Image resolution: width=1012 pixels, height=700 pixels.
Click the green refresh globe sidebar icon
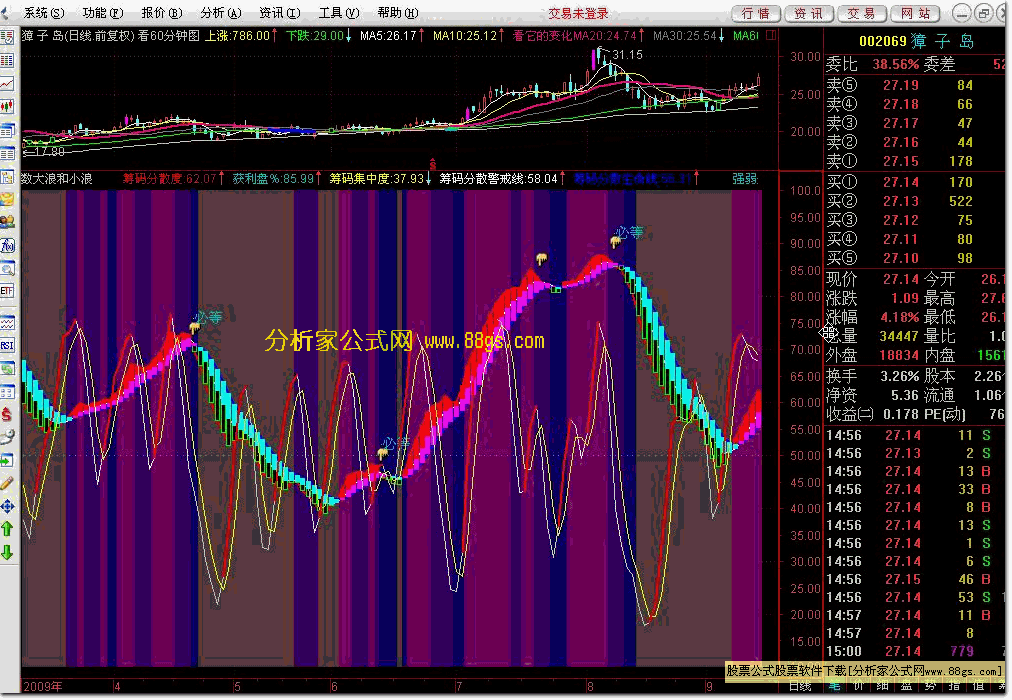click(x=7, y=368)
